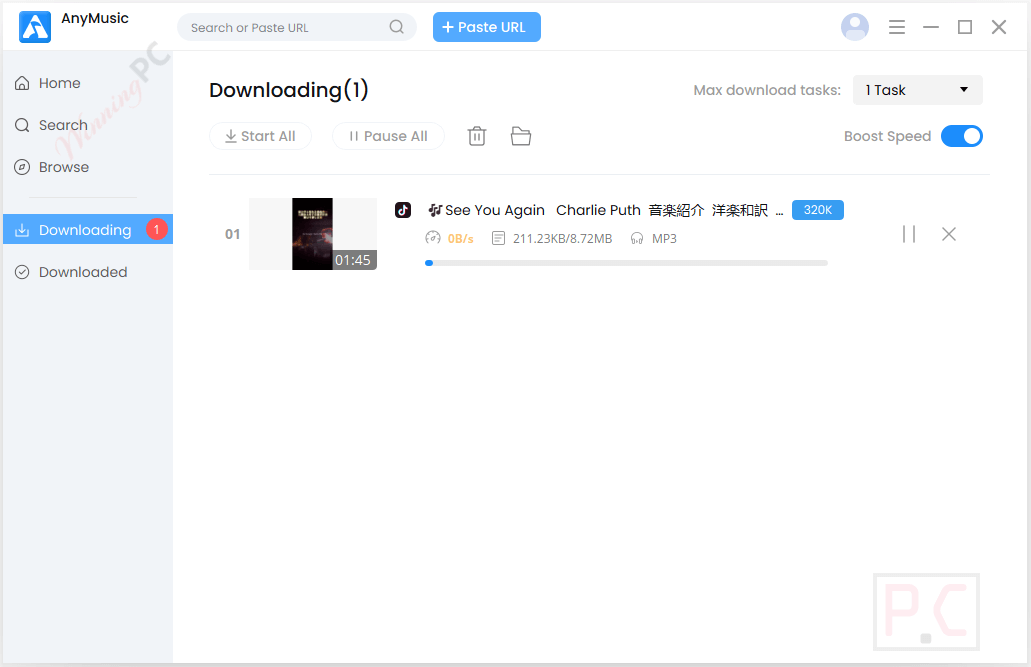
Task: Click the download progress bar
Action: point(626,263)
